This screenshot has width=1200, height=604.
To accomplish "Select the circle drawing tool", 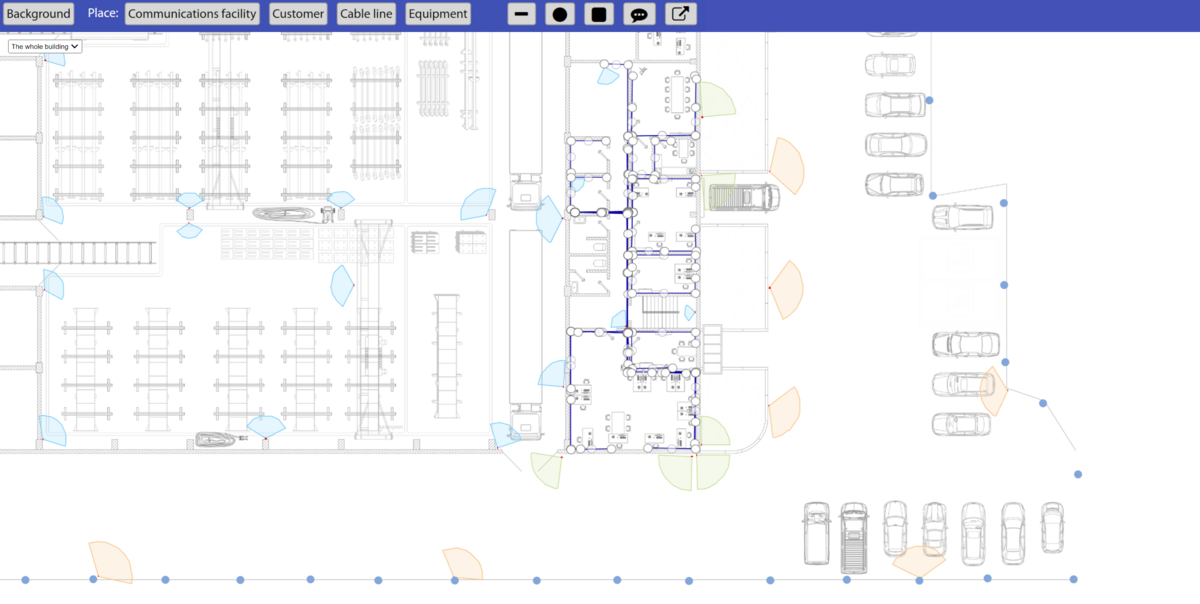I will pyautogui.click(x=560, y=13).
